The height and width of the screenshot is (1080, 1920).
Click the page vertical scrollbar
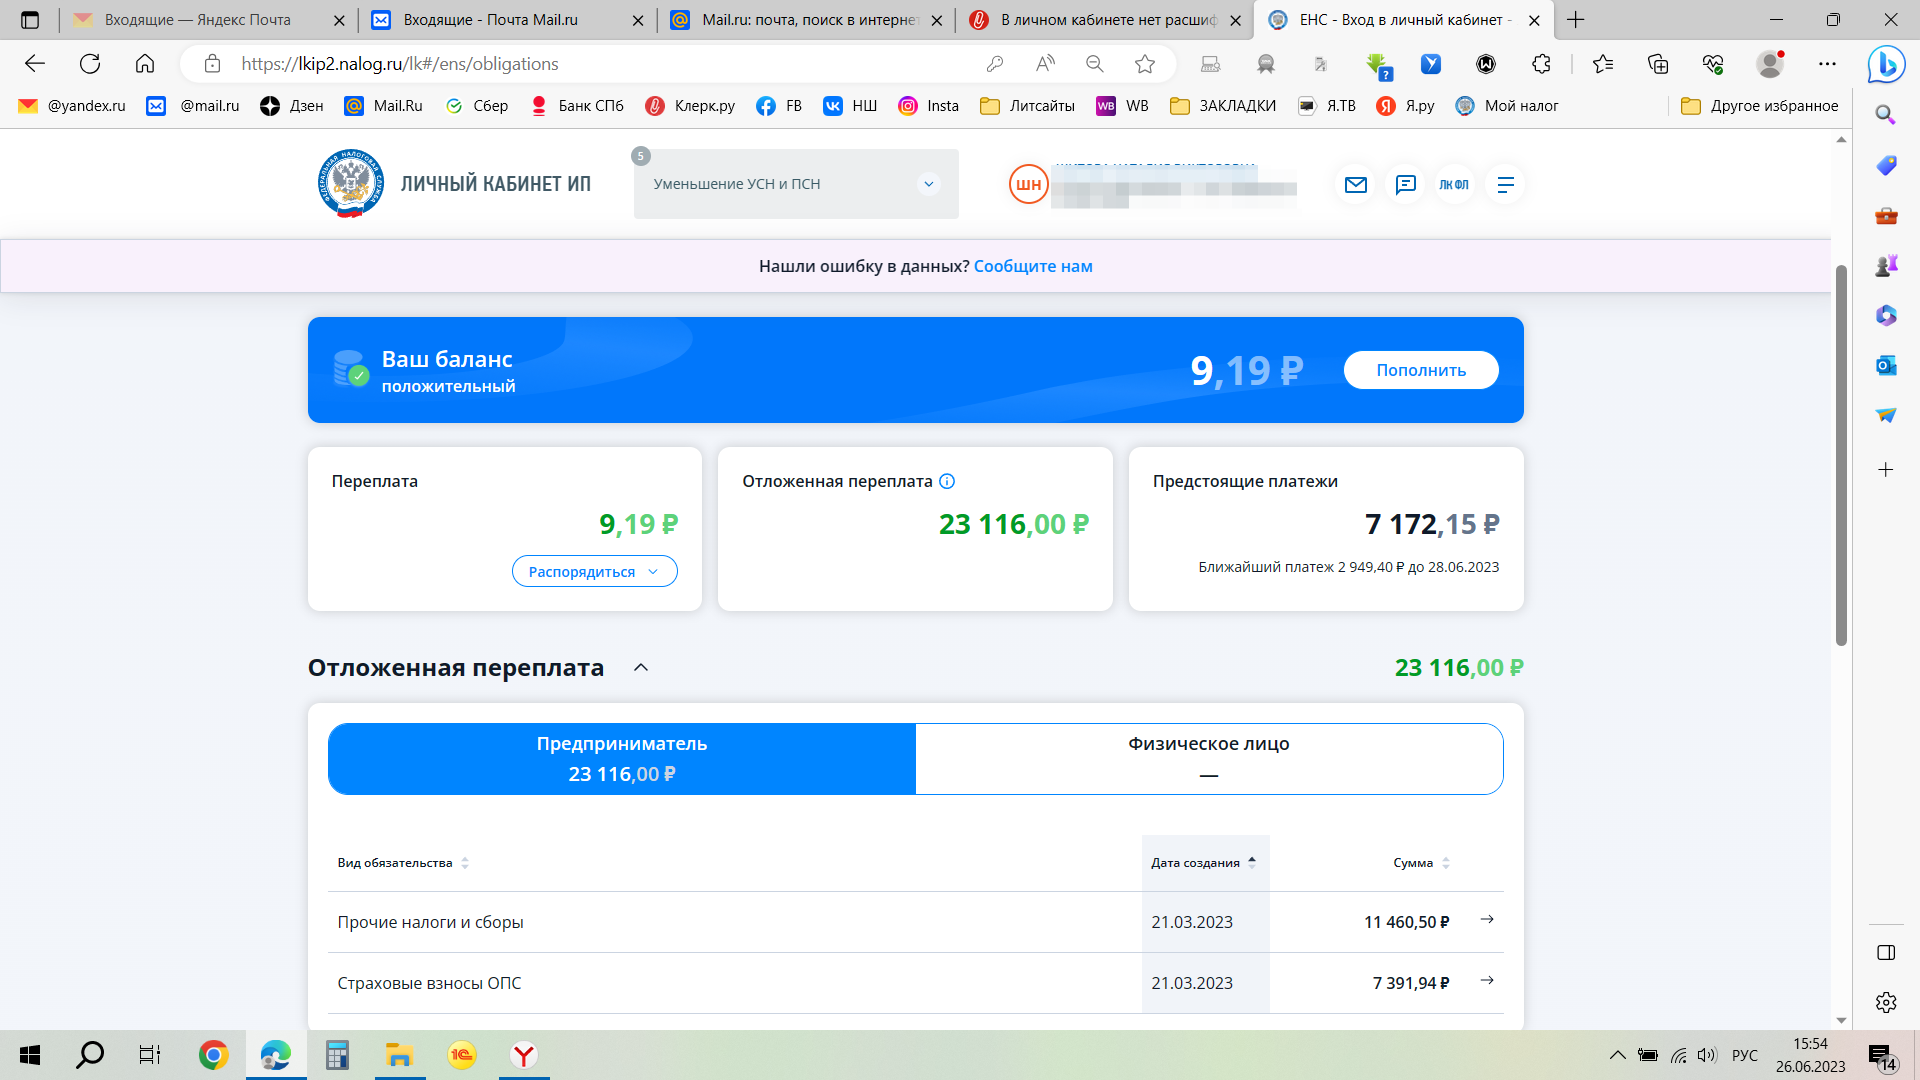pos(1841,455)
